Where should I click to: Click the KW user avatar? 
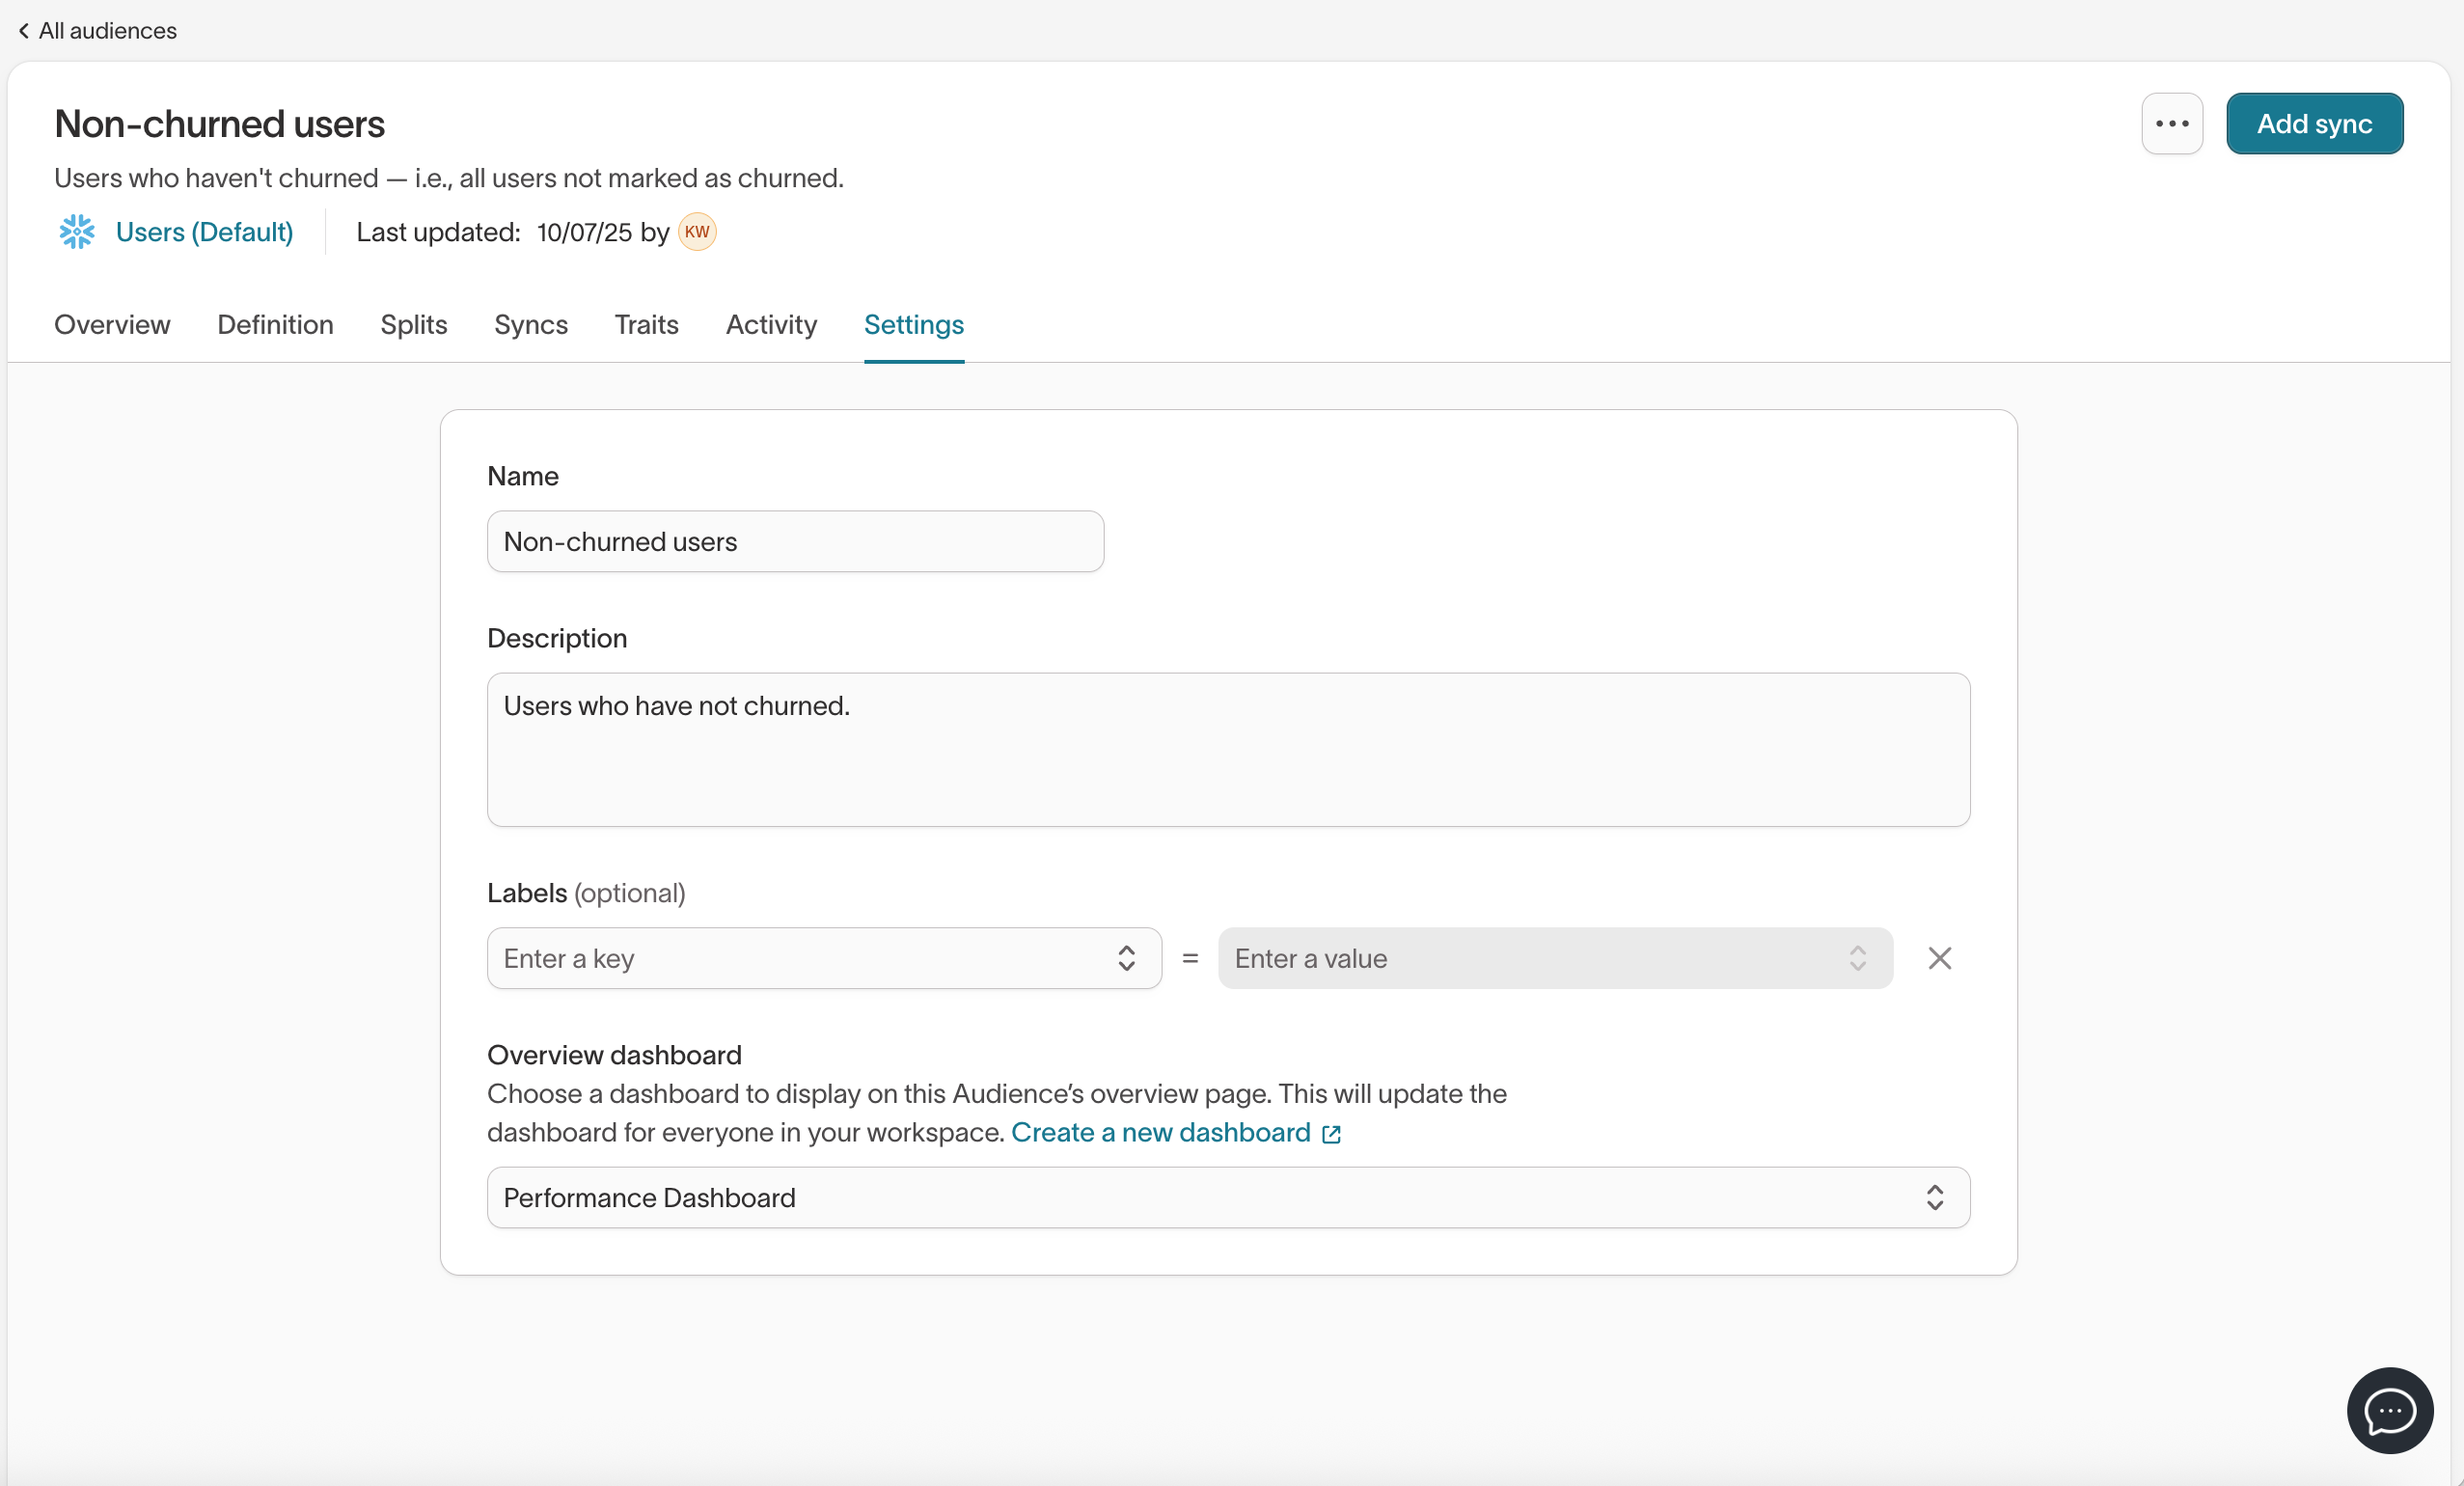pos(697,232)
